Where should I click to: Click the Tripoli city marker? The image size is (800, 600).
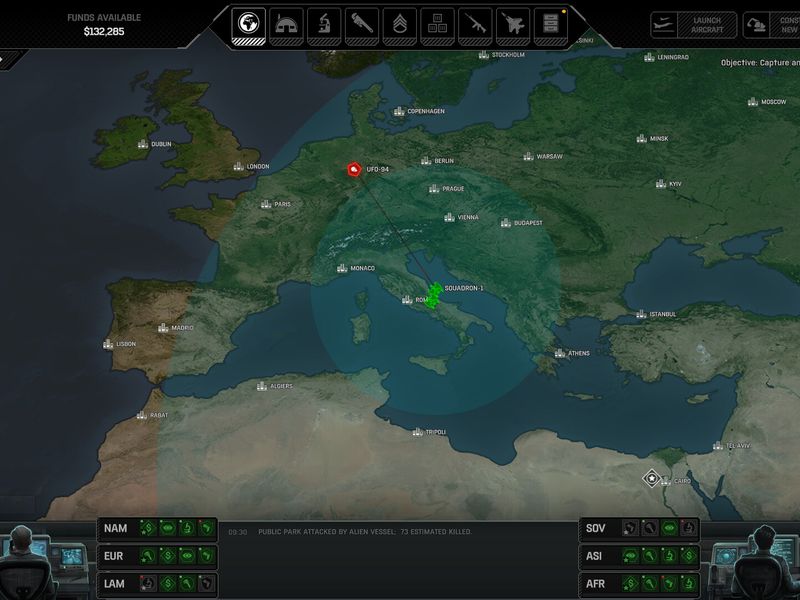pos(417,432)
